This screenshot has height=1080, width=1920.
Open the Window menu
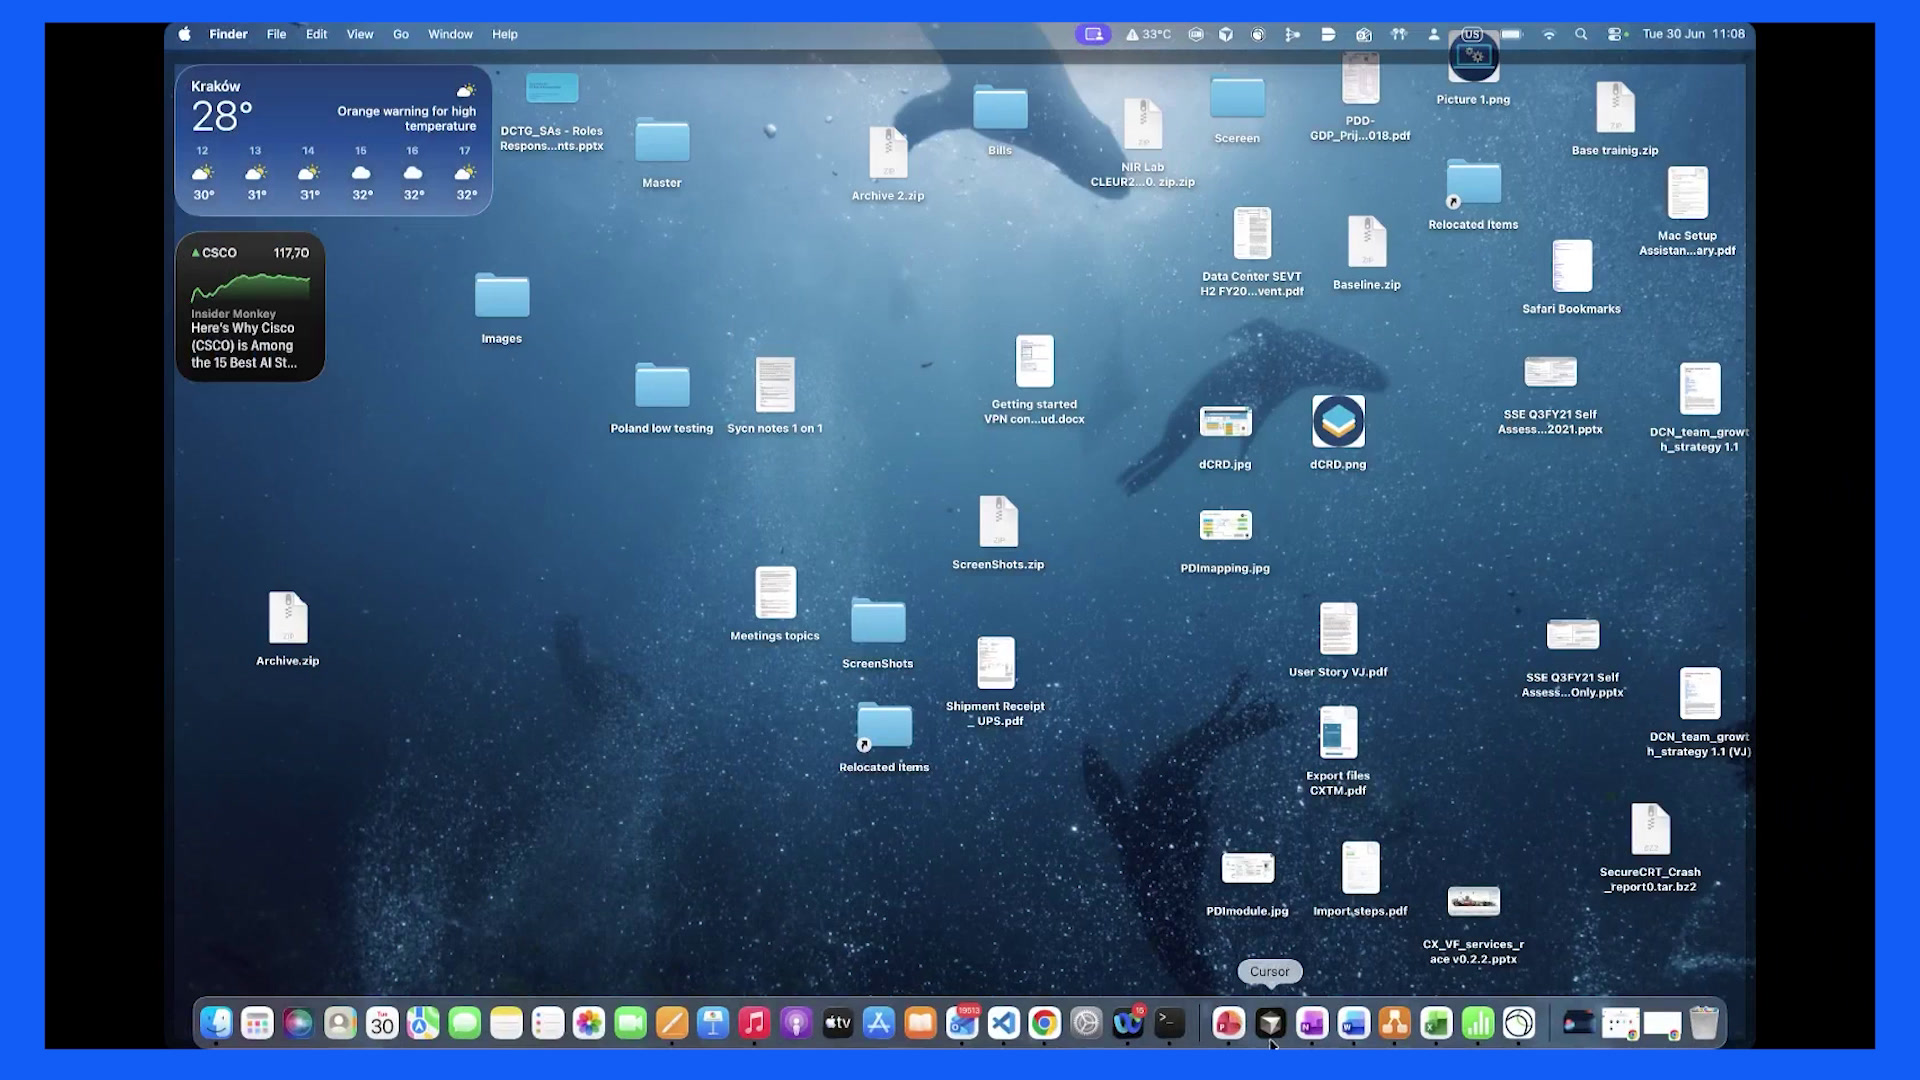pyautogui.click(x=450, y=34)
